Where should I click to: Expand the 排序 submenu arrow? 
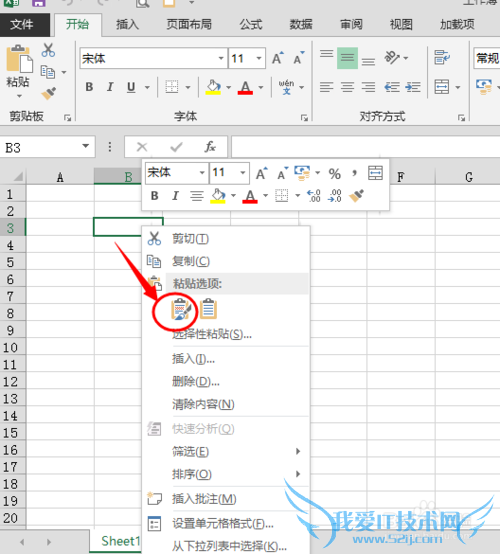click(x=298, y=474)
